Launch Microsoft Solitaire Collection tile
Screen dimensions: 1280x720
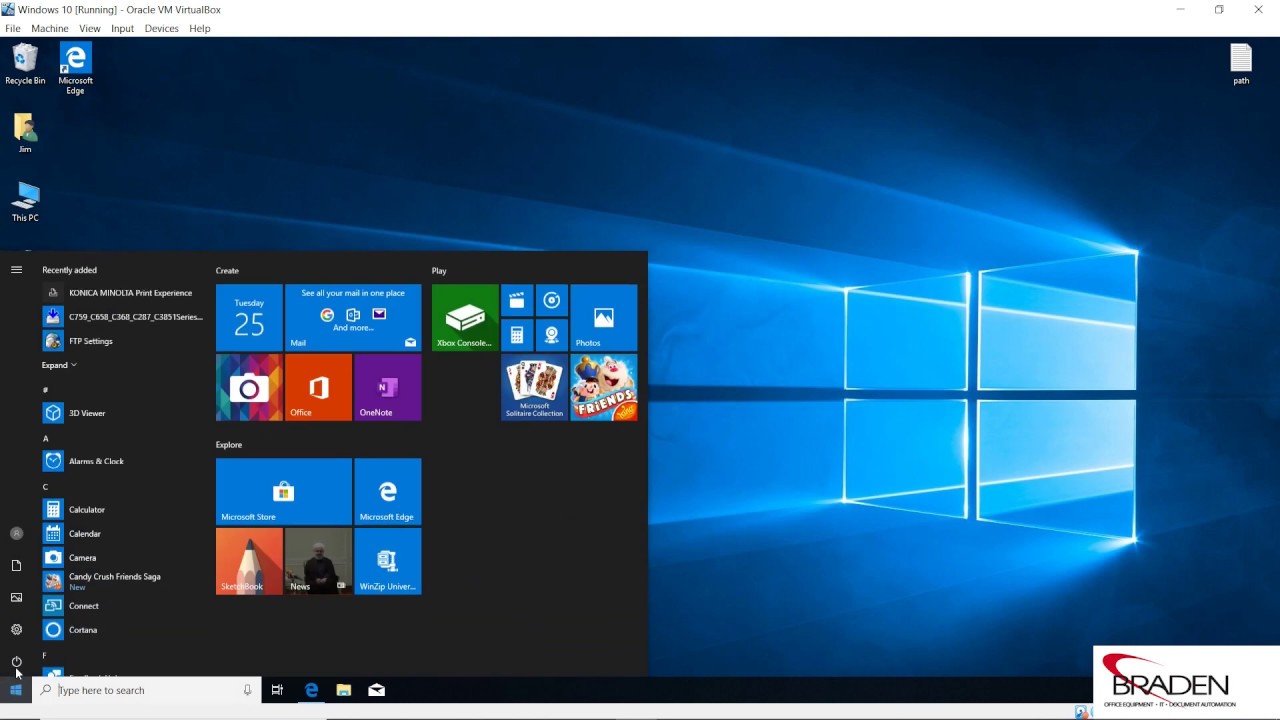coord(534,387)
